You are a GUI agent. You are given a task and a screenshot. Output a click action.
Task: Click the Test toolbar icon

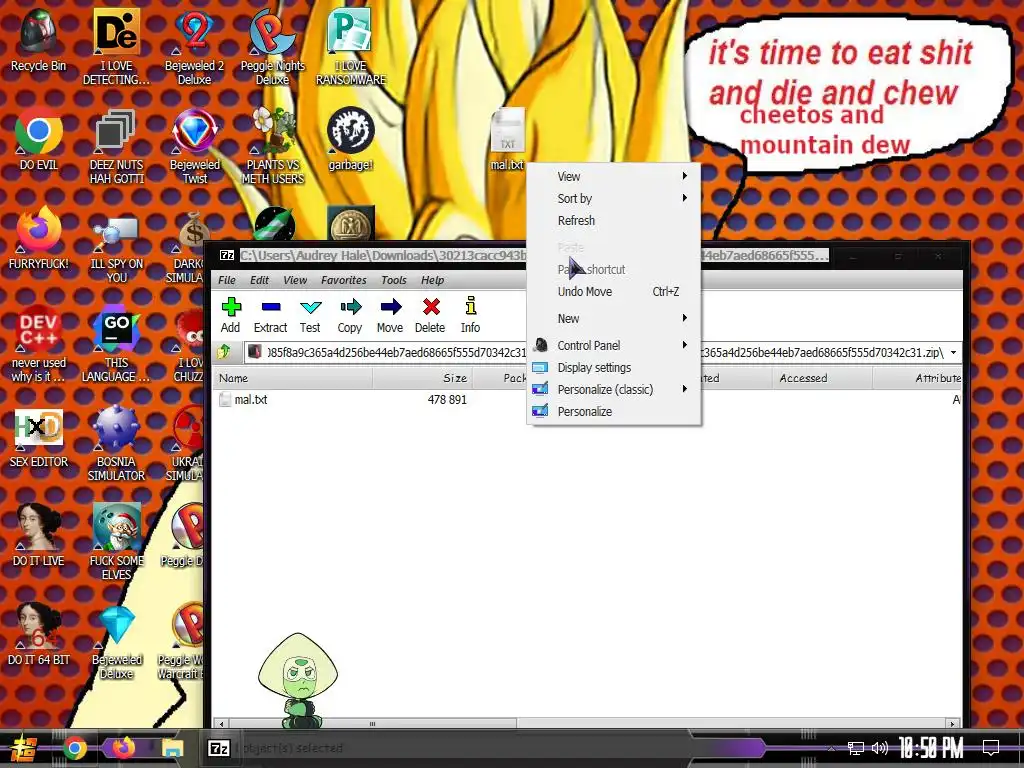point(310,315)
